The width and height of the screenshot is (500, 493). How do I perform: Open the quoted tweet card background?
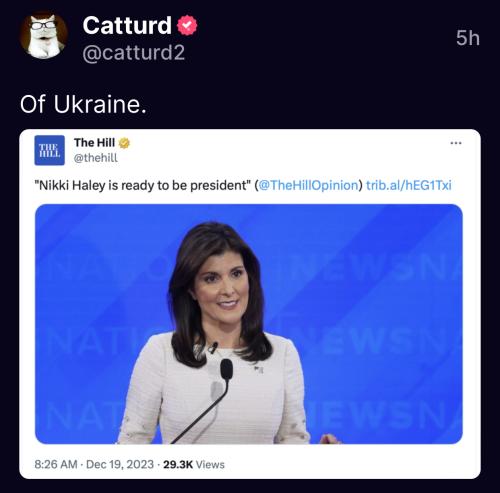tap(250, 304)
